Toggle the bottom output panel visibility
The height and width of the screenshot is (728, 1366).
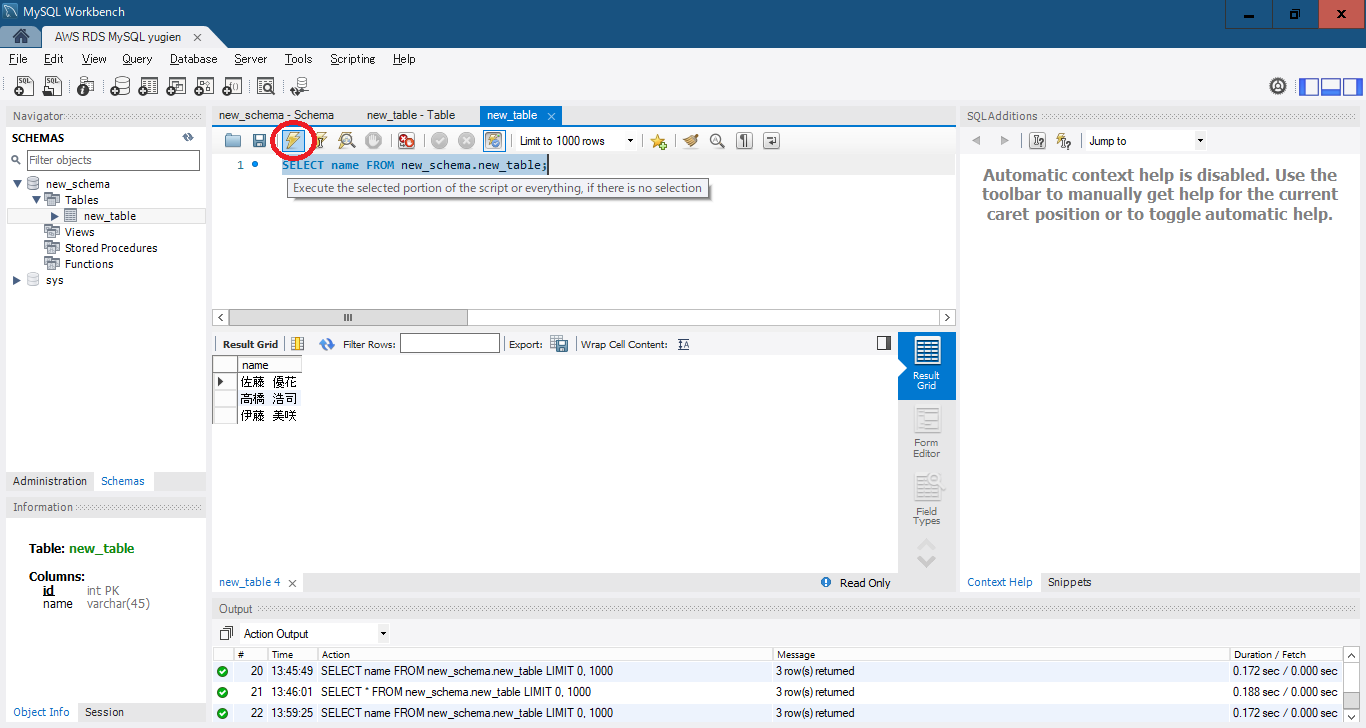pos(1330,87)
